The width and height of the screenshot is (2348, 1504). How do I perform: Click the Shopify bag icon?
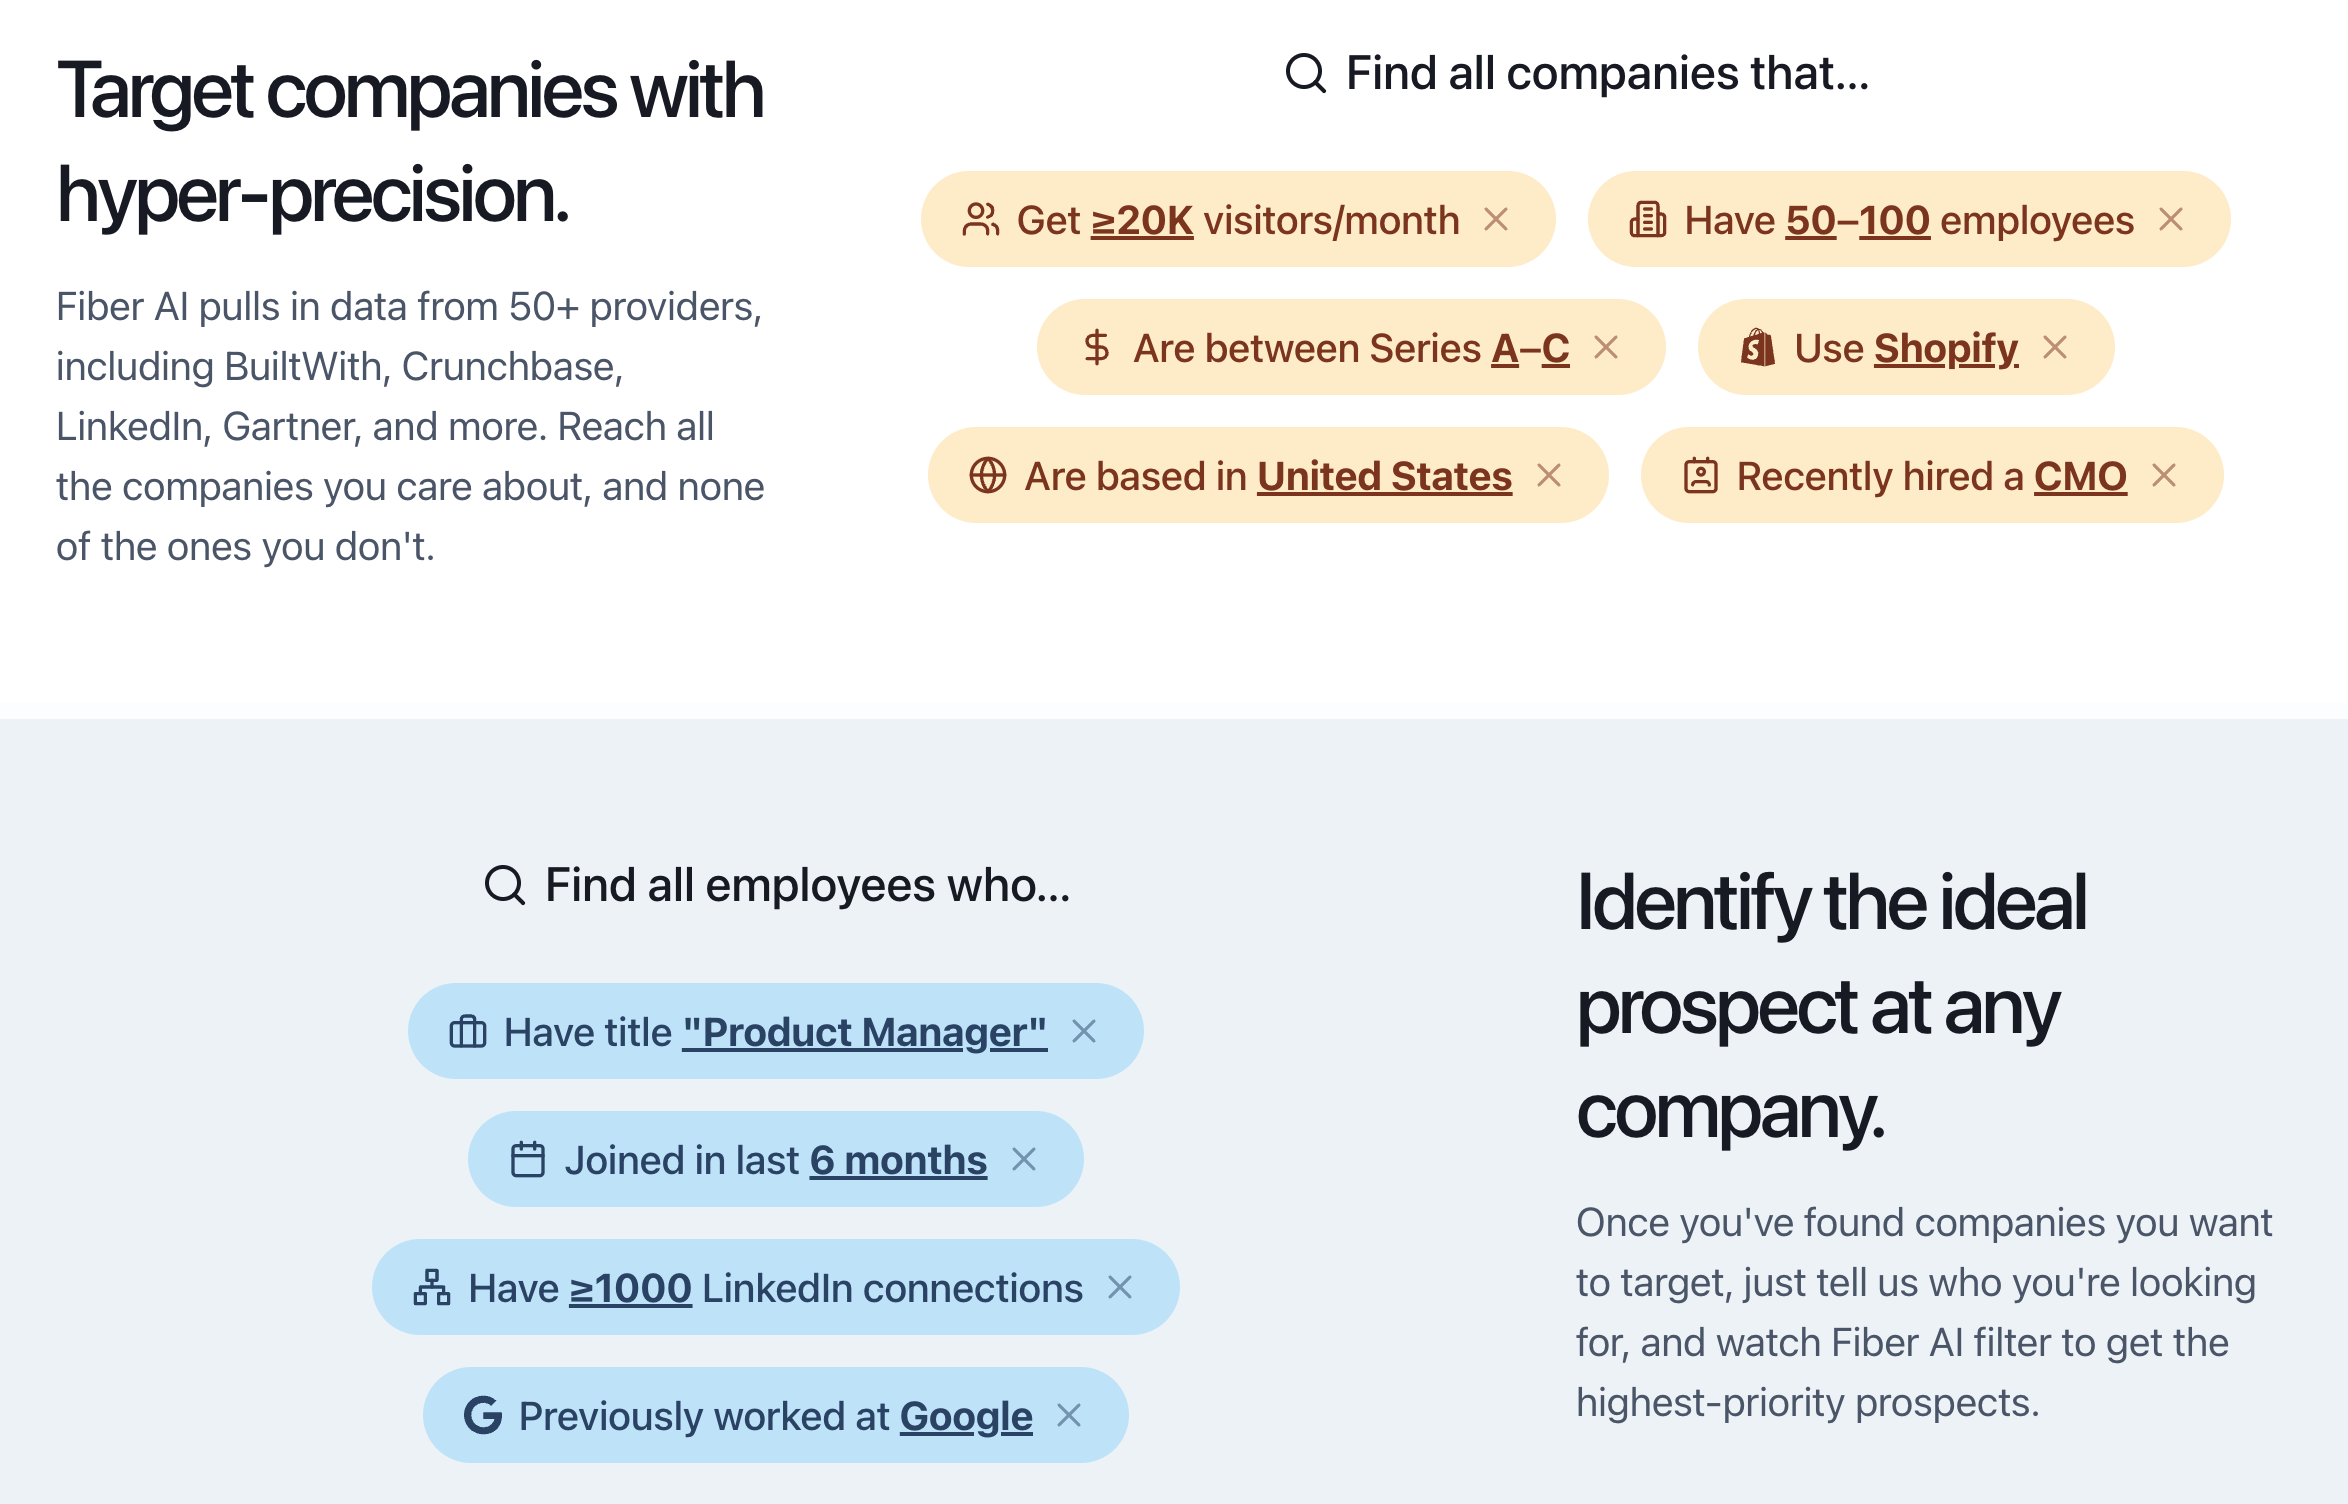tap(1757, 348)
